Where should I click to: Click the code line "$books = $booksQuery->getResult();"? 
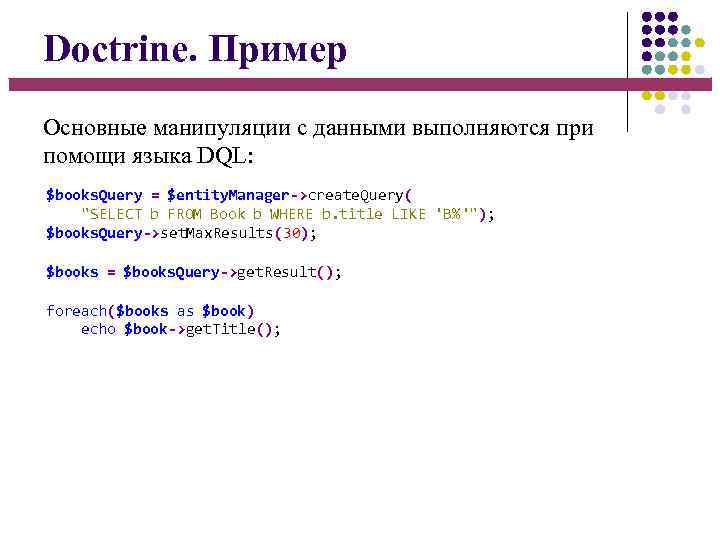(193, 272)
